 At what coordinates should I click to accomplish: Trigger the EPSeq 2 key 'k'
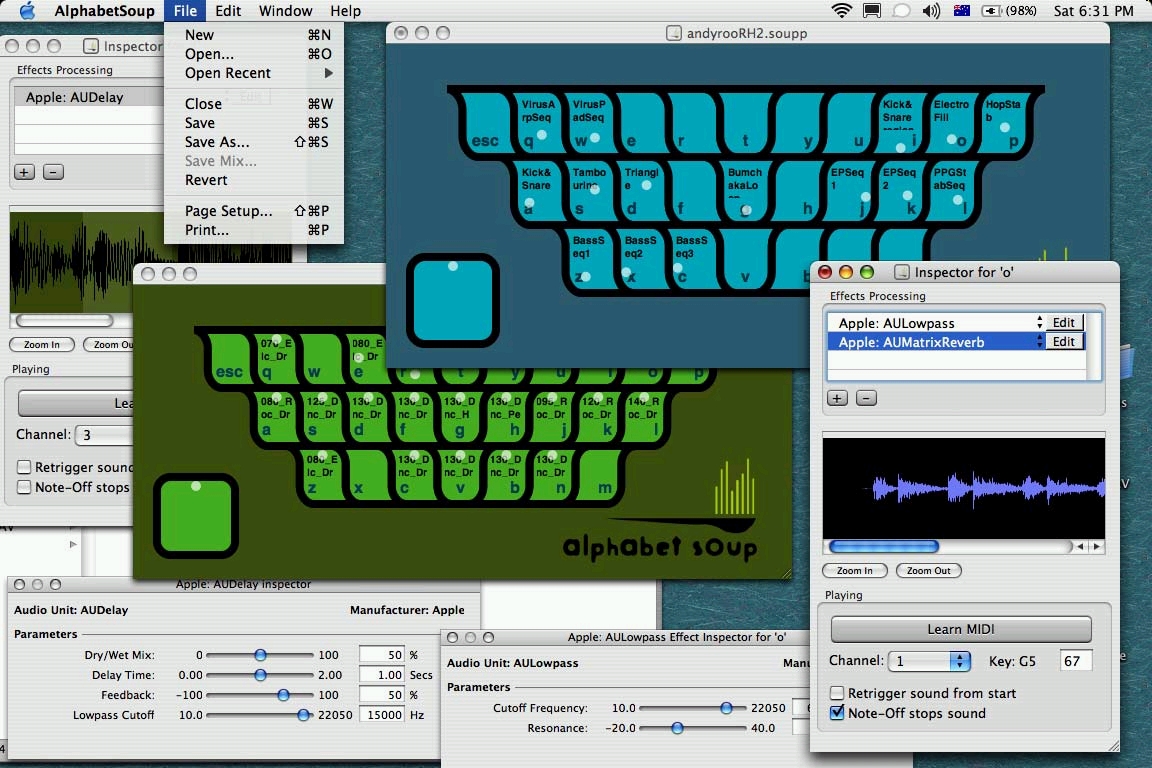click(x=899, y=191)
